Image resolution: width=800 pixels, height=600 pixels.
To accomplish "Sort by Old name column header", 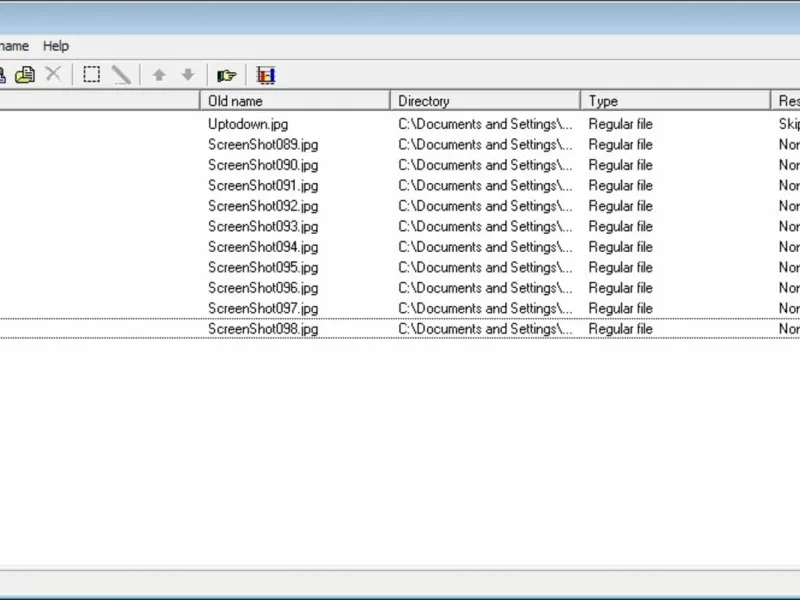I will click(x=295, y=101).
